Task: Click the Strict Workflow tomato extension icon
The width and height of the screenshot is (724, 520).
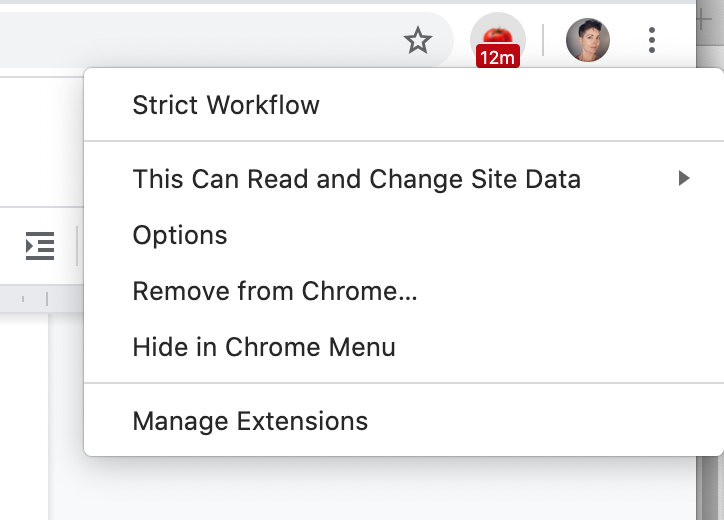Action: (x=497, y=37)
